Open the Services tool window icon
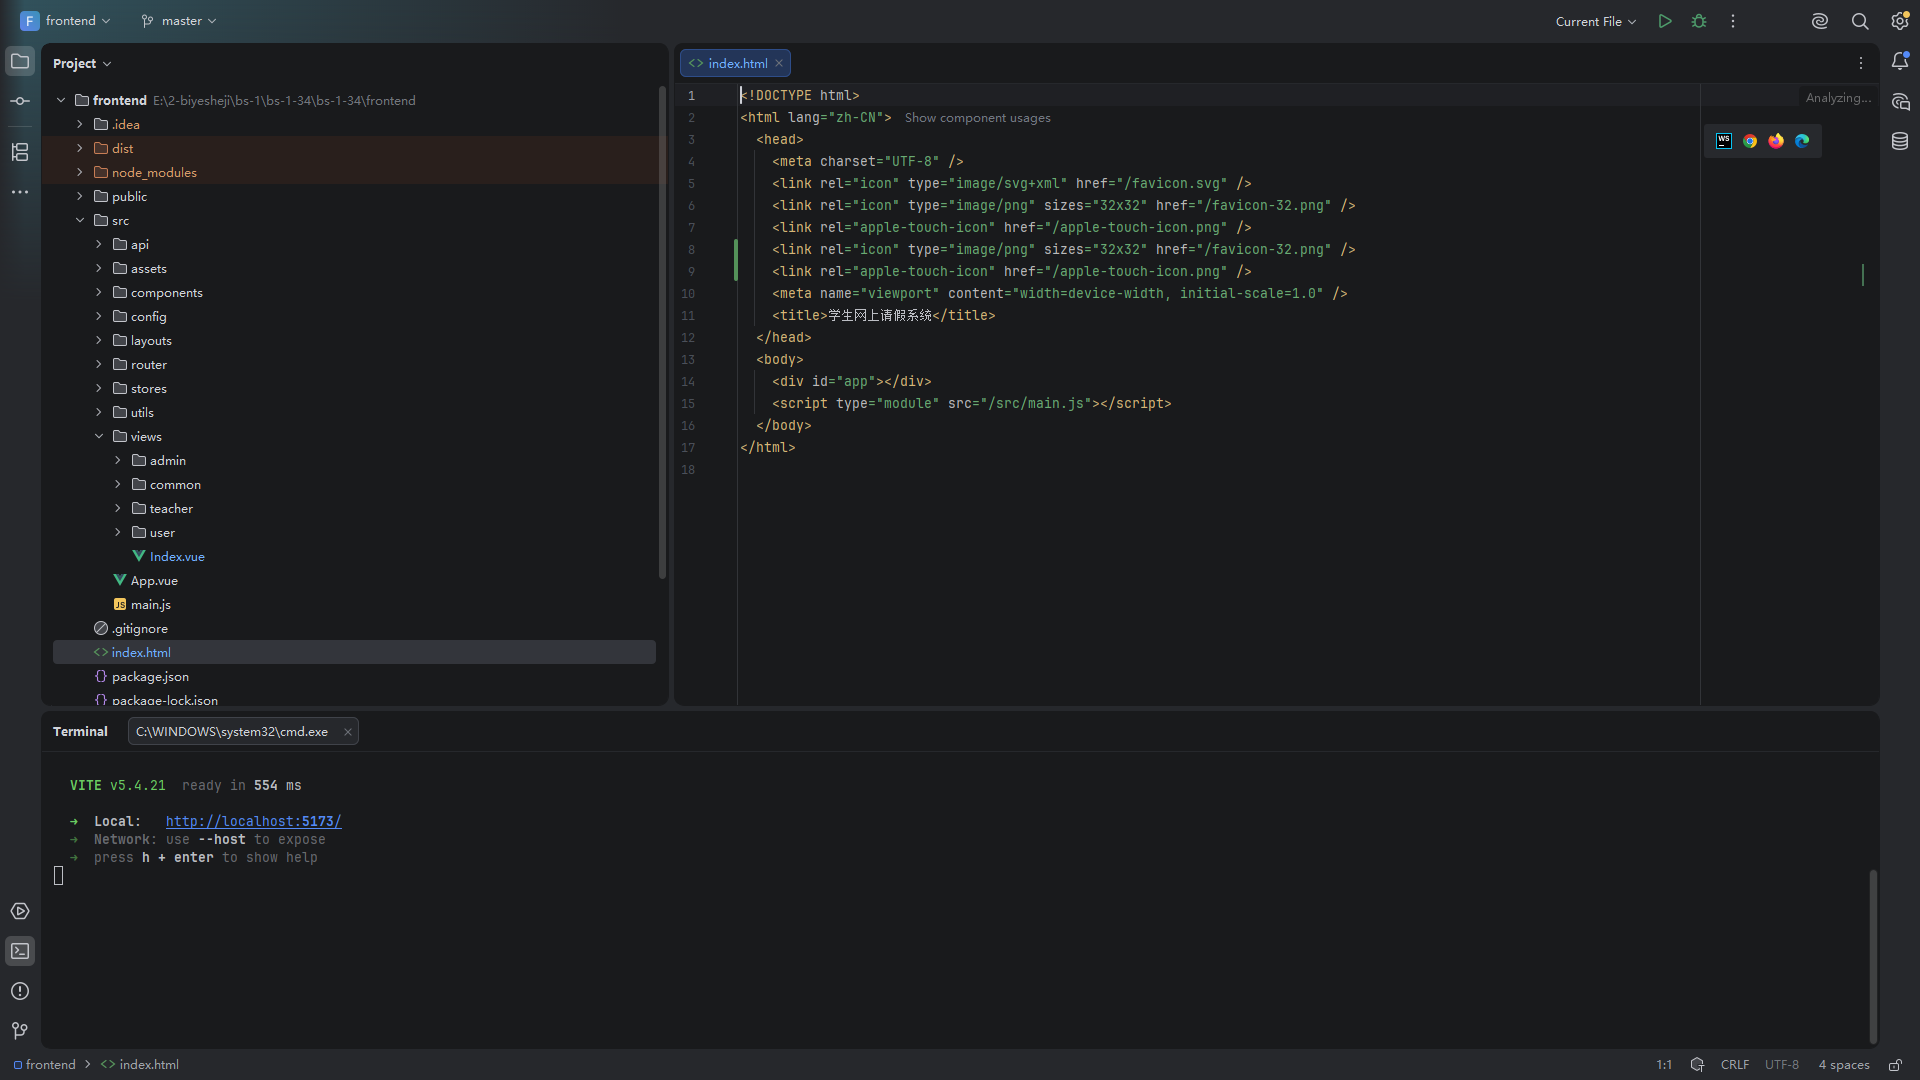The height and width of the screenshot is (1080, 1920). click(20, 911)
